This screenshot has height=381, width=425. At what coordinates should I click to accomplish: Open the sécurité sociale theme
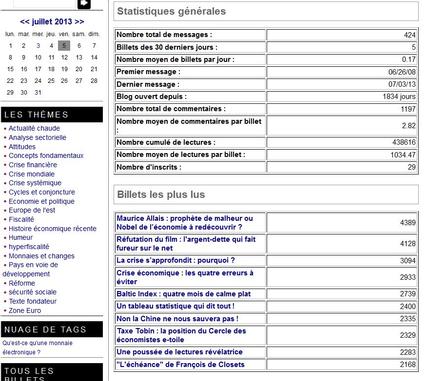[x=32, y=292]
